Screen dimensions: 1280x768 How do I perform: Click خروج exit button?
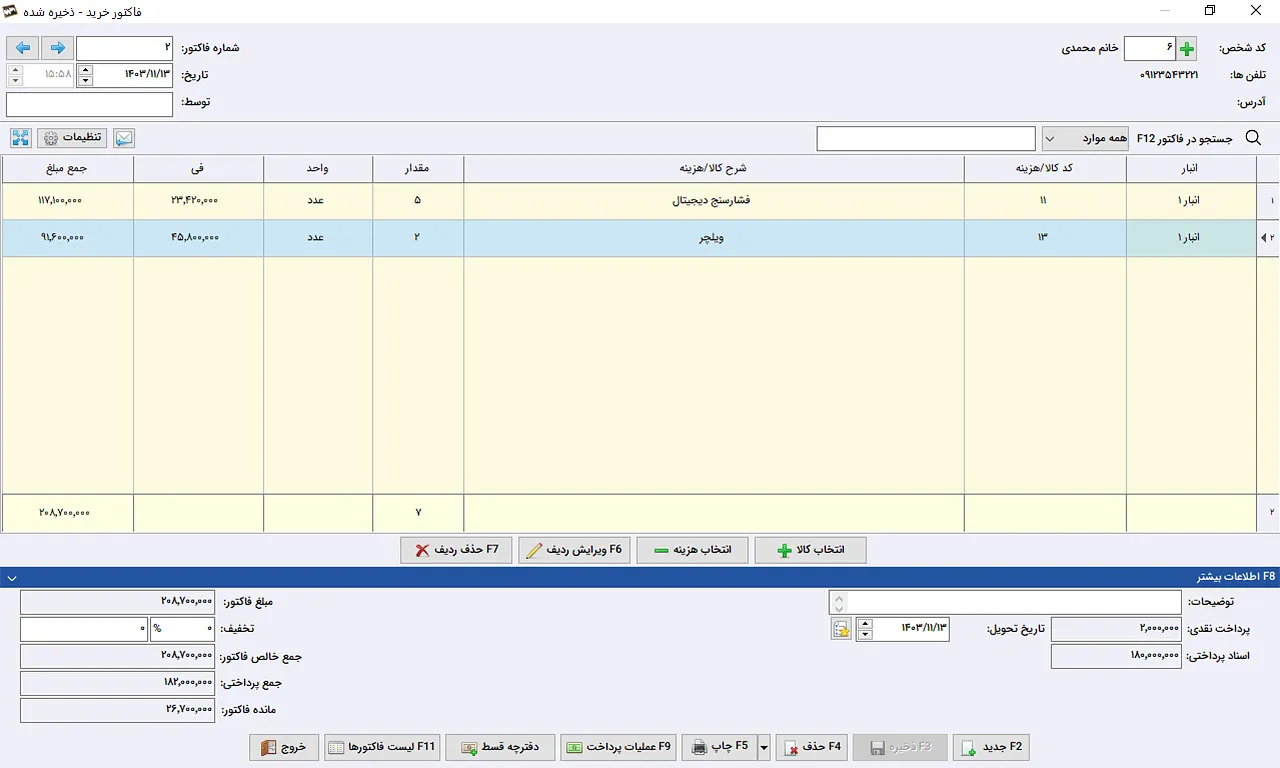284,747
